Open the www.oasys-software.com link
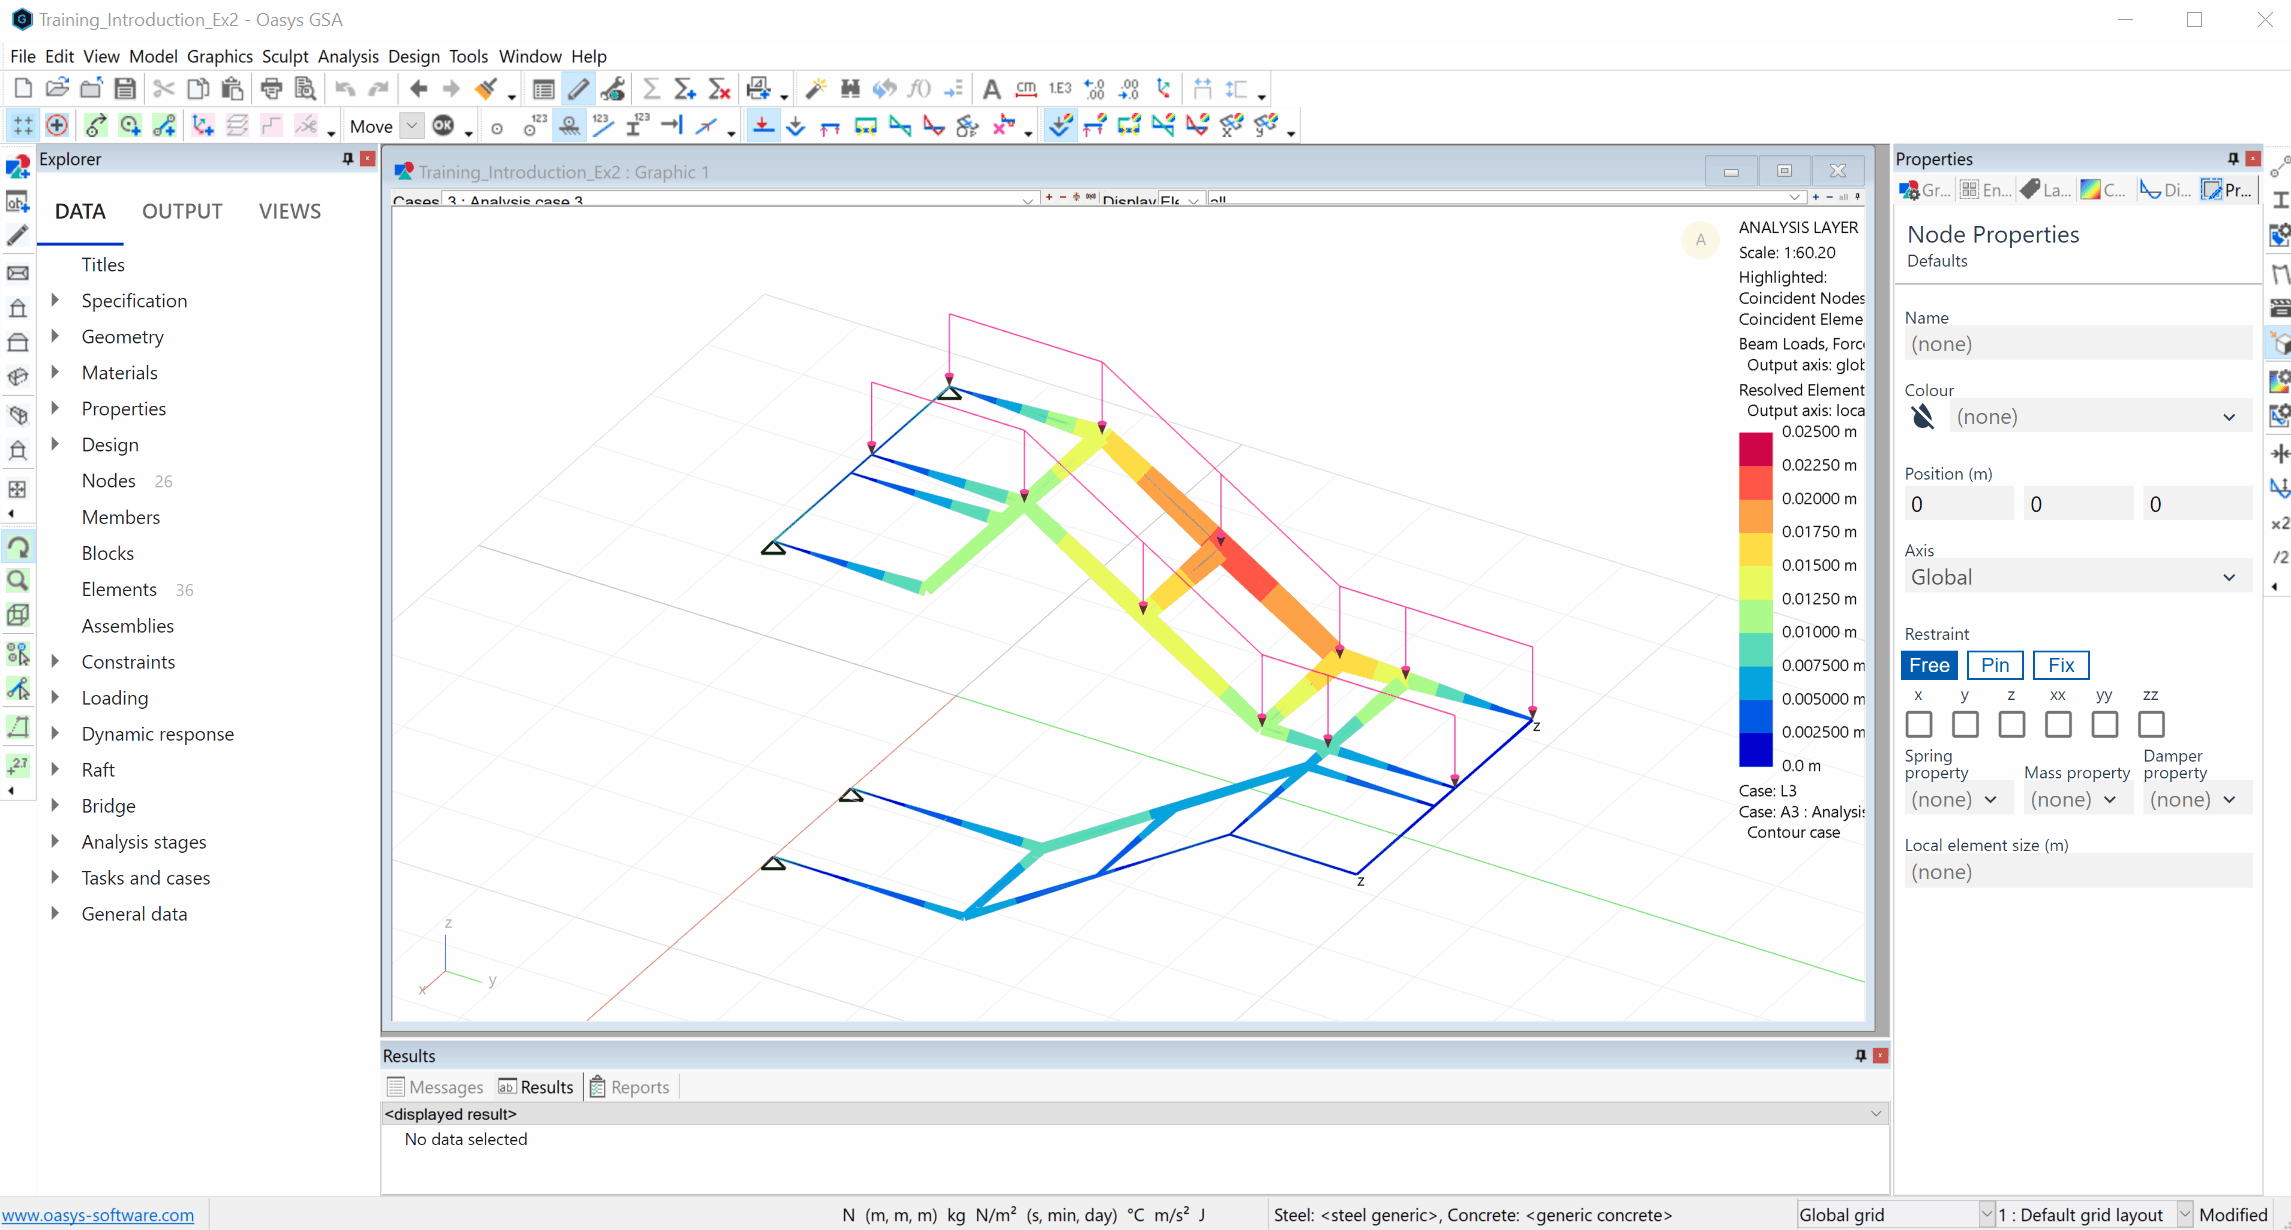 coord(98,1215)
